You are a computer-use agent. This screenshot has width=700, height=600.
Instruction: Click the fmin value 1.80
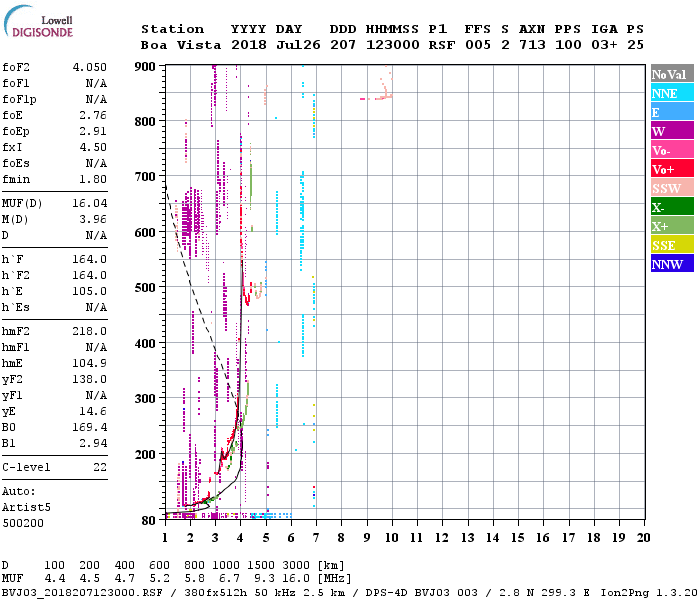coord(93,179)
